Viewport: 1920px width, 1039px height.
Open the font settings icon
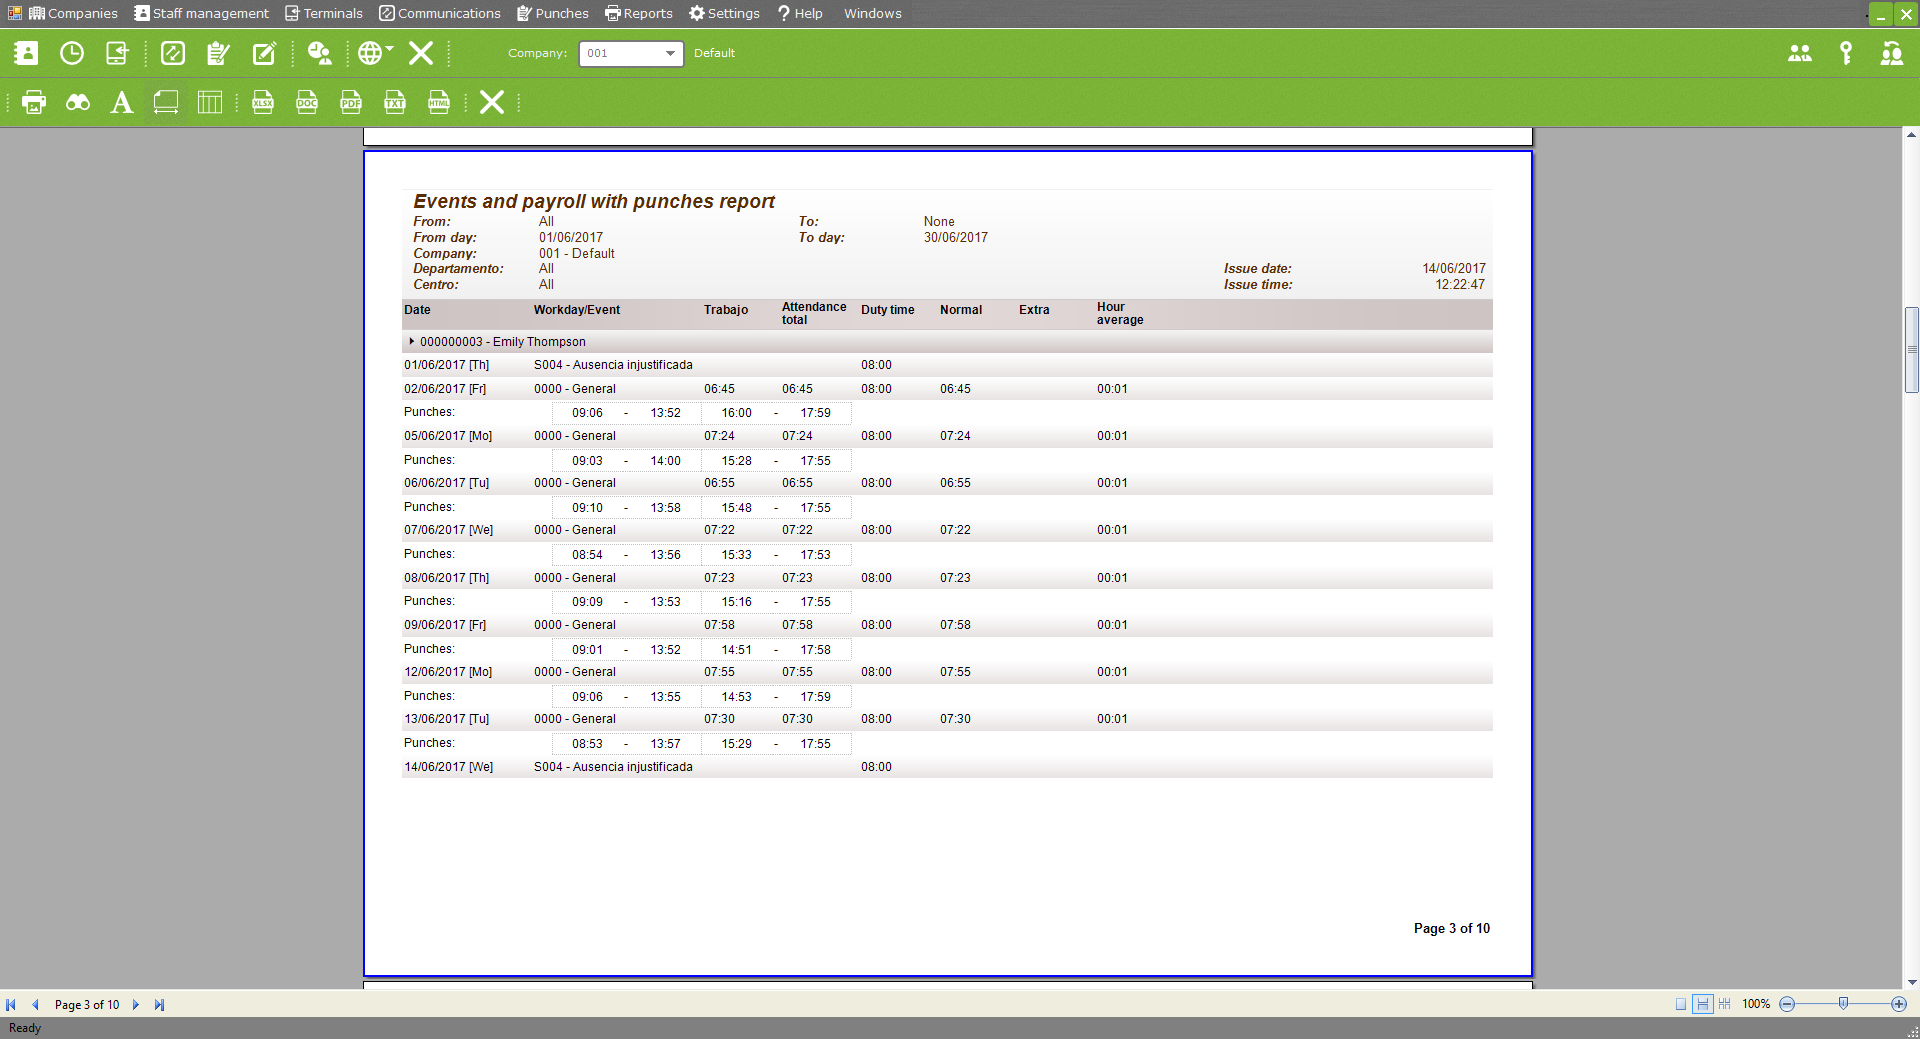121,102
